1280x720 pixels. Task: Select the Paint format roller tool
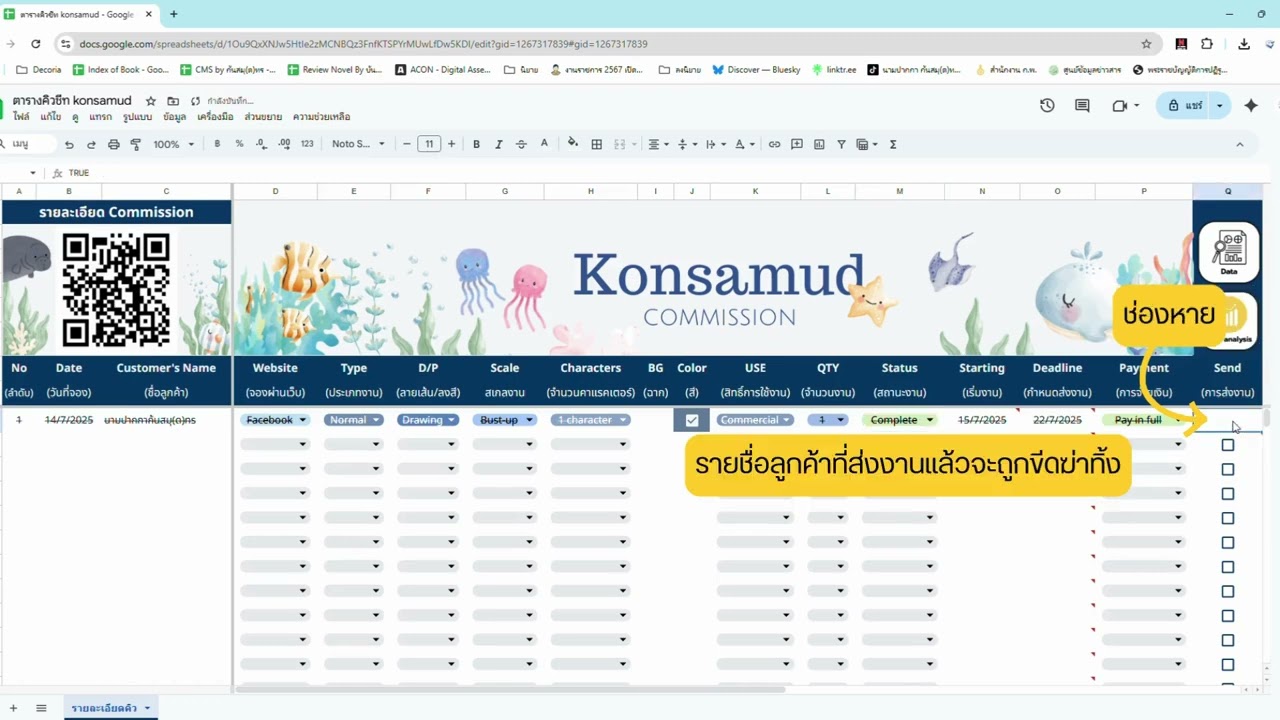[x=136, y=144]
